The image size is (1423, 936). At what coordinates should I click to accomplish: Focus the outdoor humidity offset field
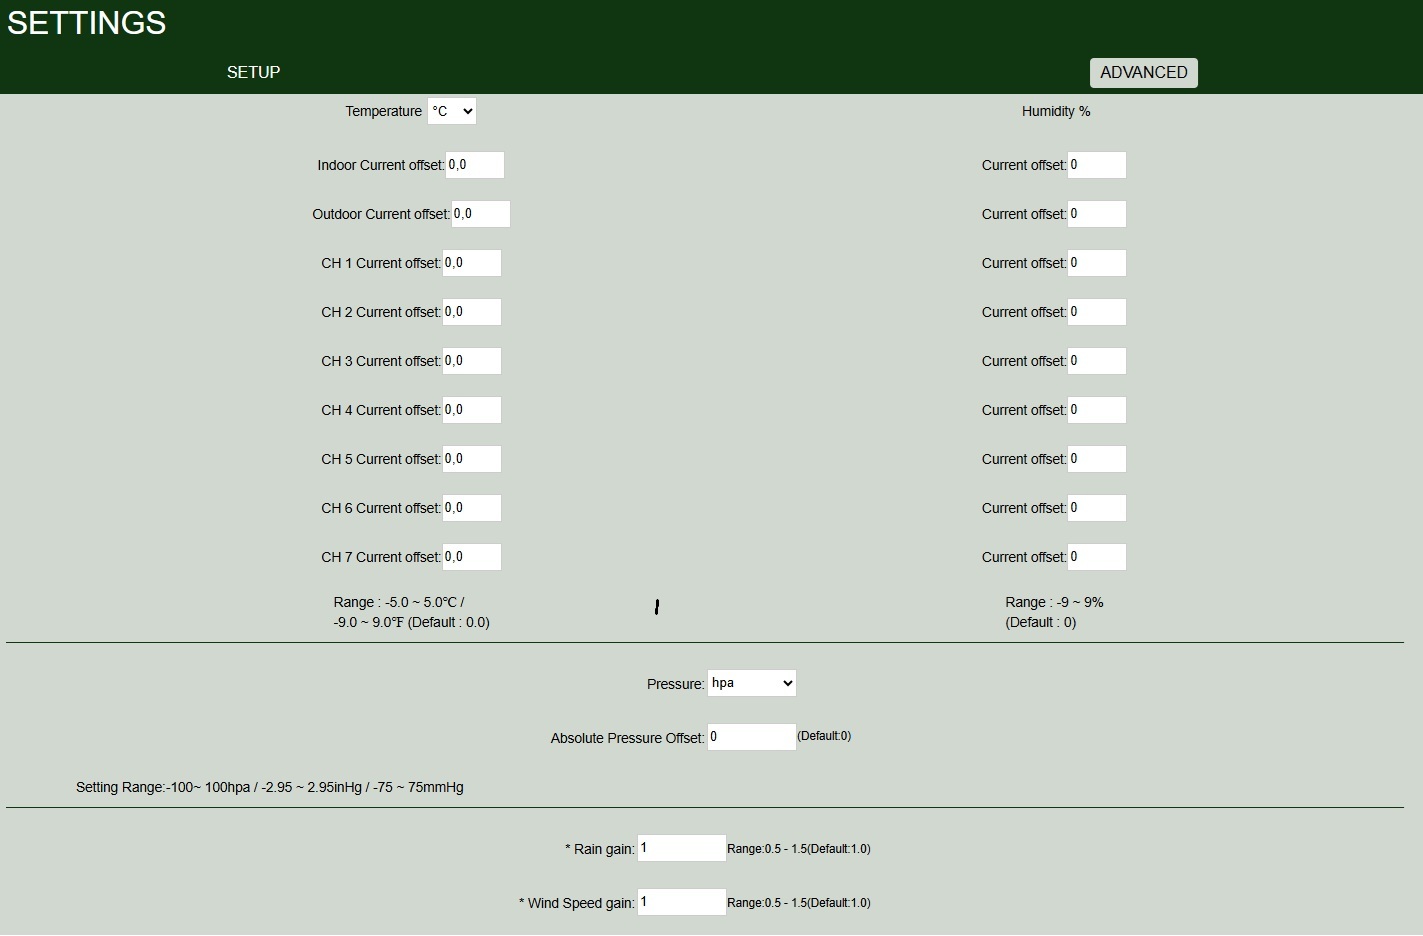tap(1096, 214)
